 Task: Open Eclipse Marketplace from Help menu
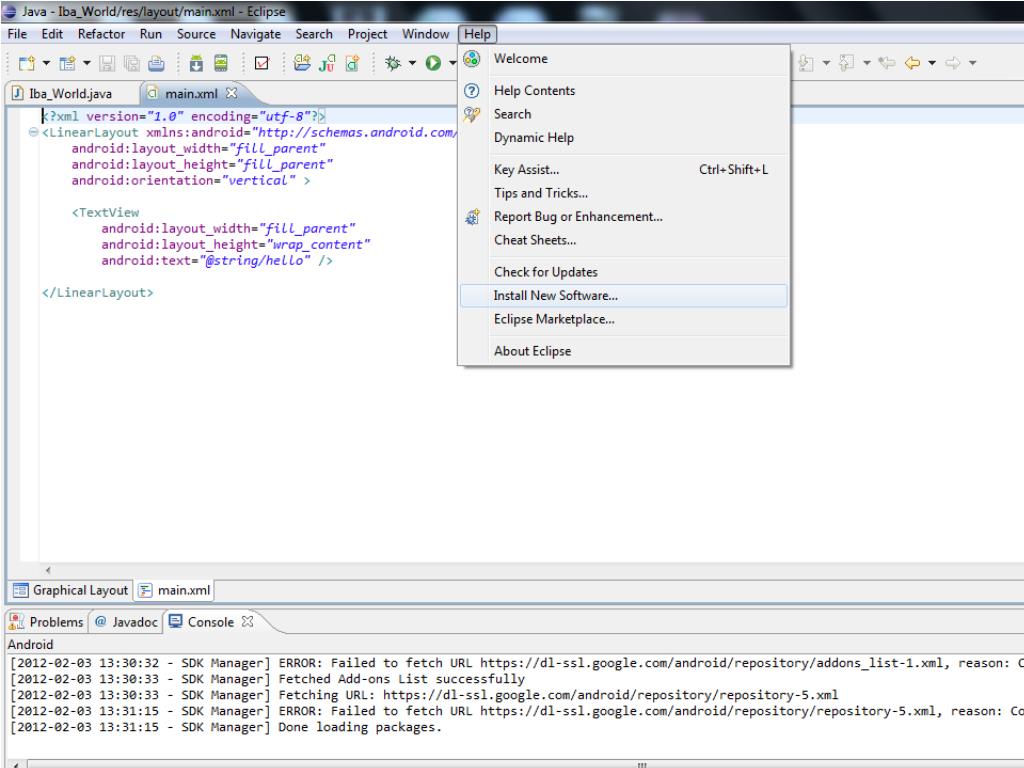point(624,319)
